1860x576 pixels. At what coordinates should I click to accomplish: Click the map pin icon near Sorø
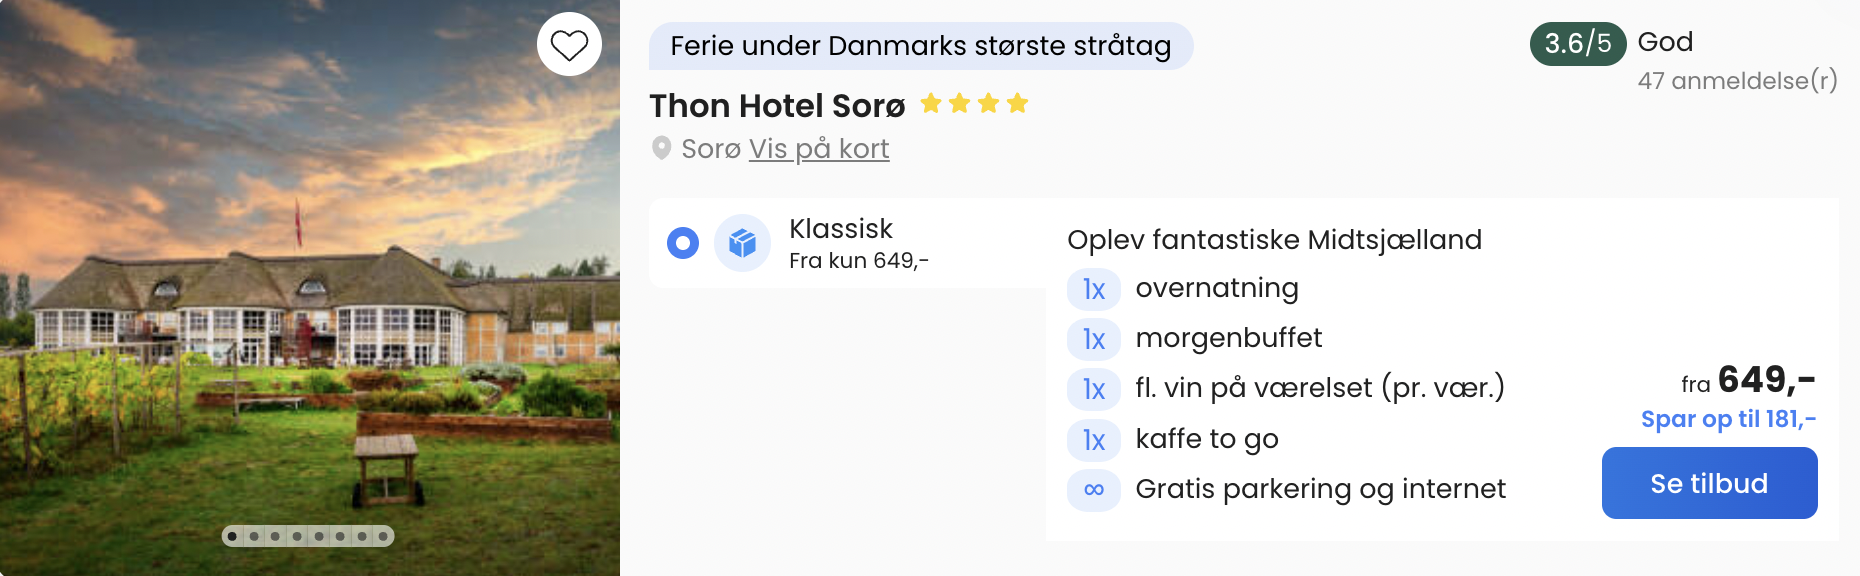click(x=661, y=149)
